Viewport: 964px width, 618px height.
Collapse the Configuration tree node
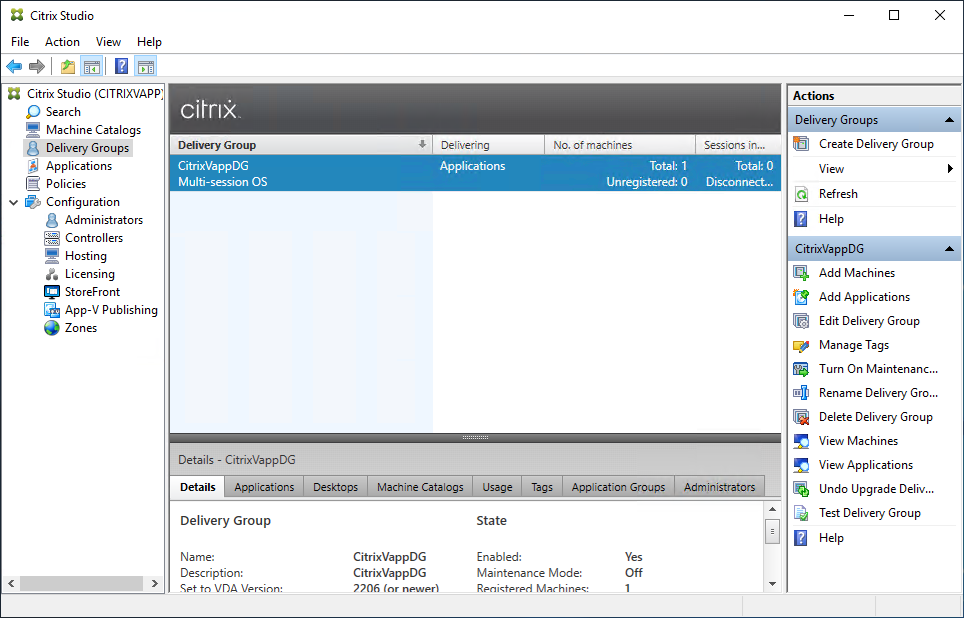coord(14,202)
